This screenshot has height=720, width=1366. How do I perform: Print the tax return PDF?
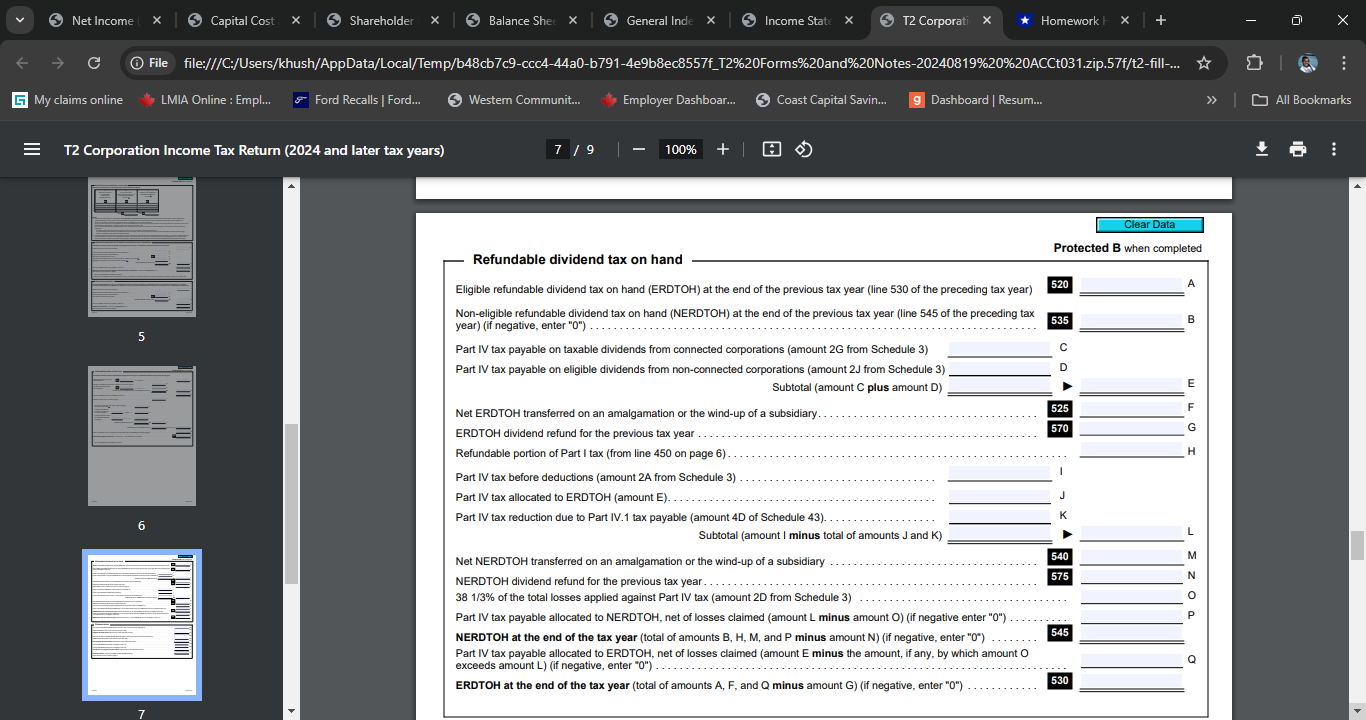(x=1298, y=148)
